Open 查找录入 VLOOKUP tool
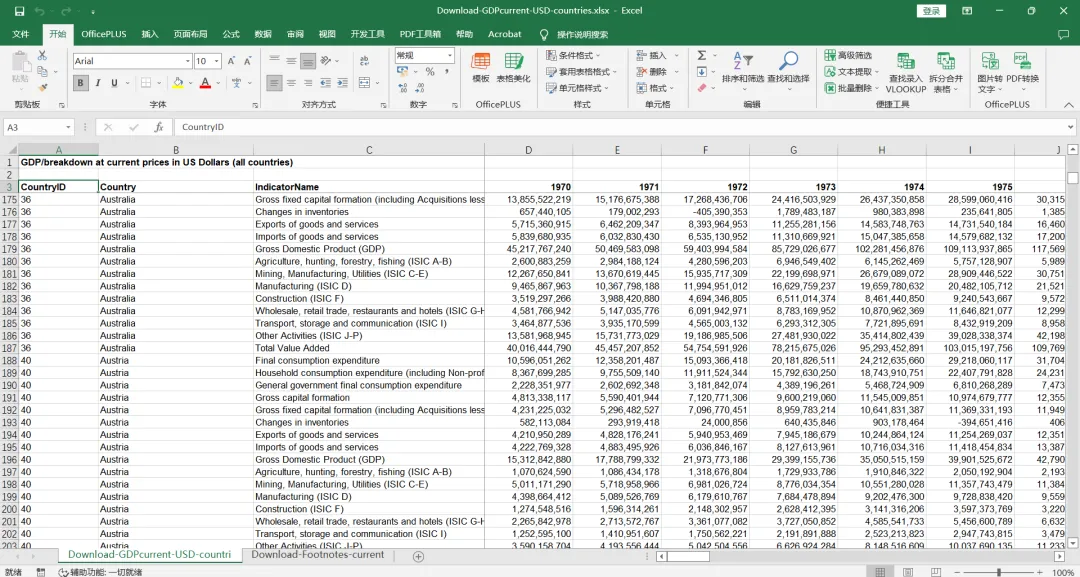 905,73
